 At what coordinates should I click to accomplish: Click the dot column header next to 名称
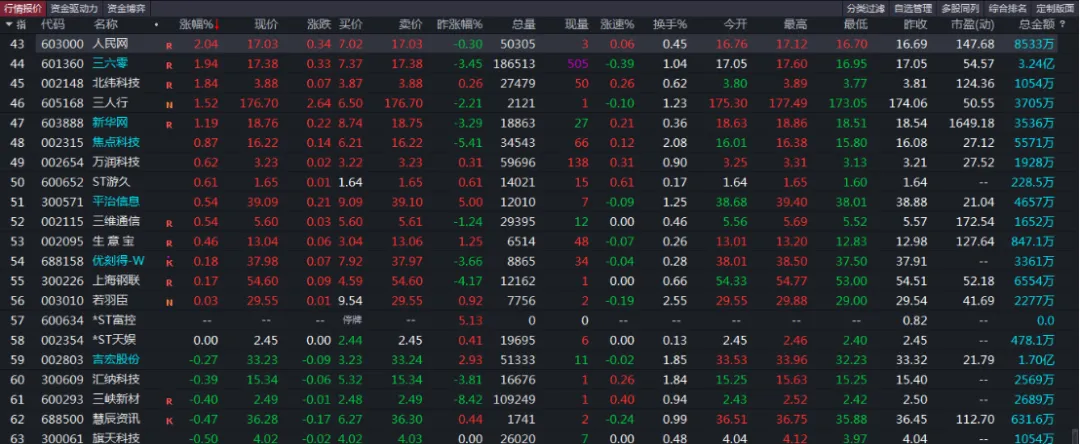tap(156, 25)
